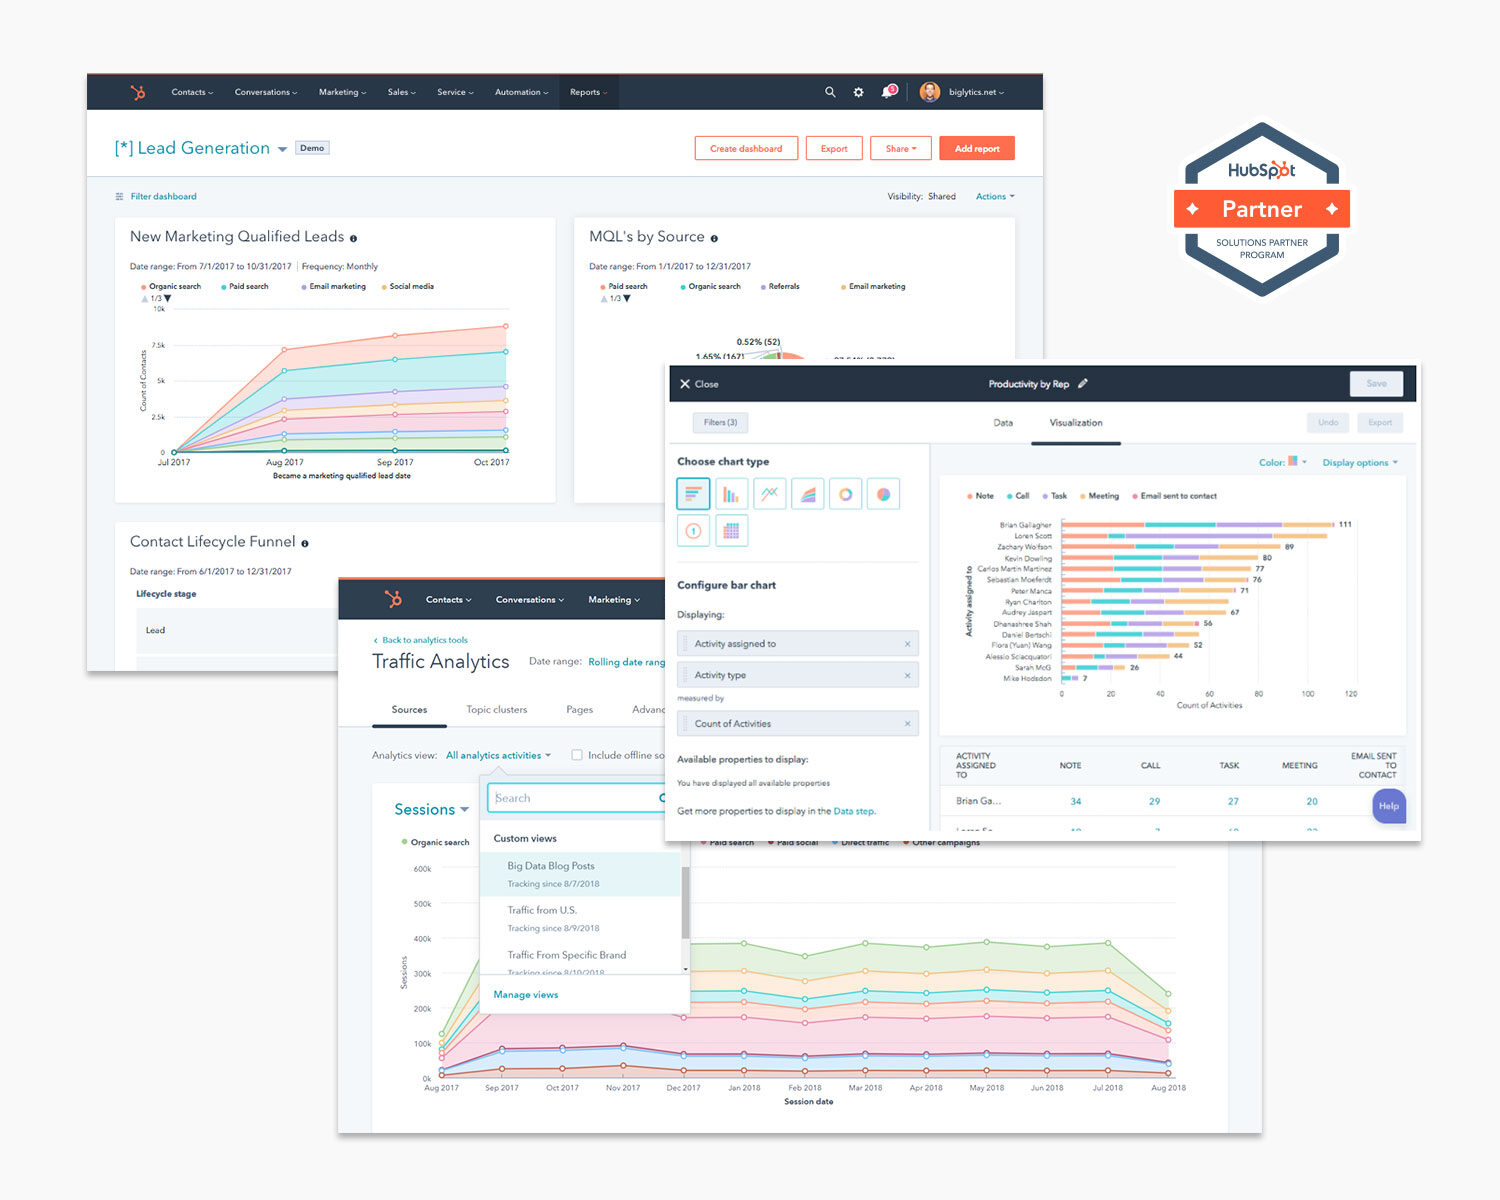1500x1200 pixels.
Task: Toggle Email sent to contact legend item
Action: click(x=1174, y=496)
